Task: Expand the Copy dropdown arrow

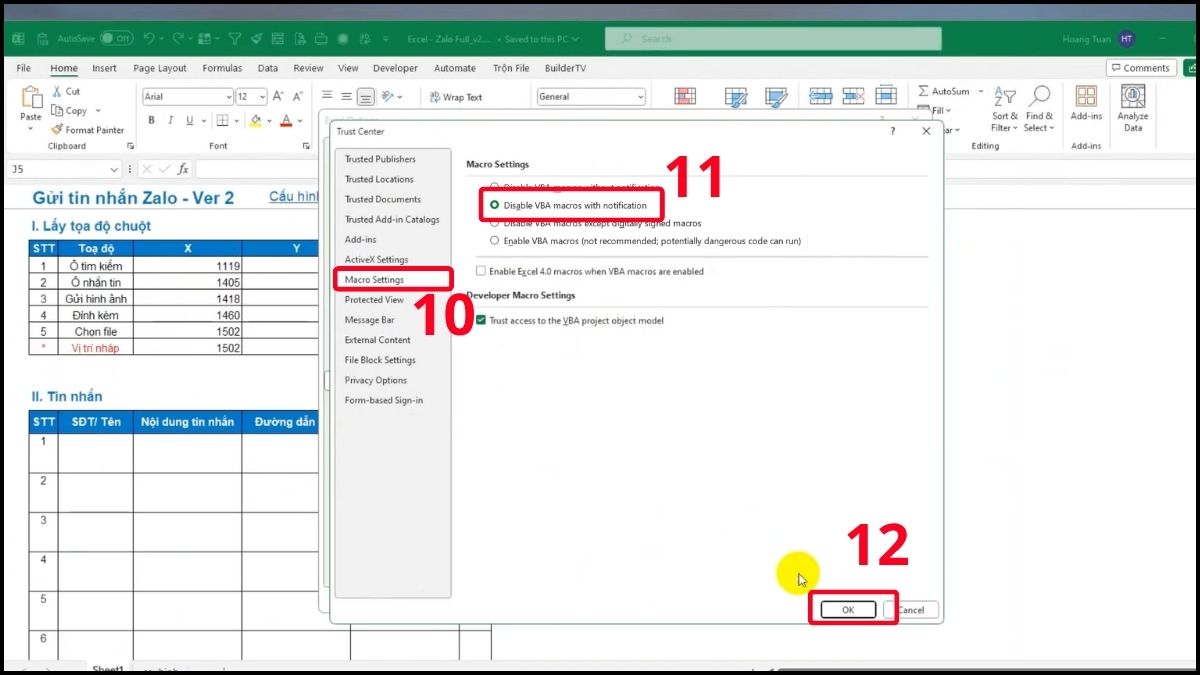Action: coord(98,111)
